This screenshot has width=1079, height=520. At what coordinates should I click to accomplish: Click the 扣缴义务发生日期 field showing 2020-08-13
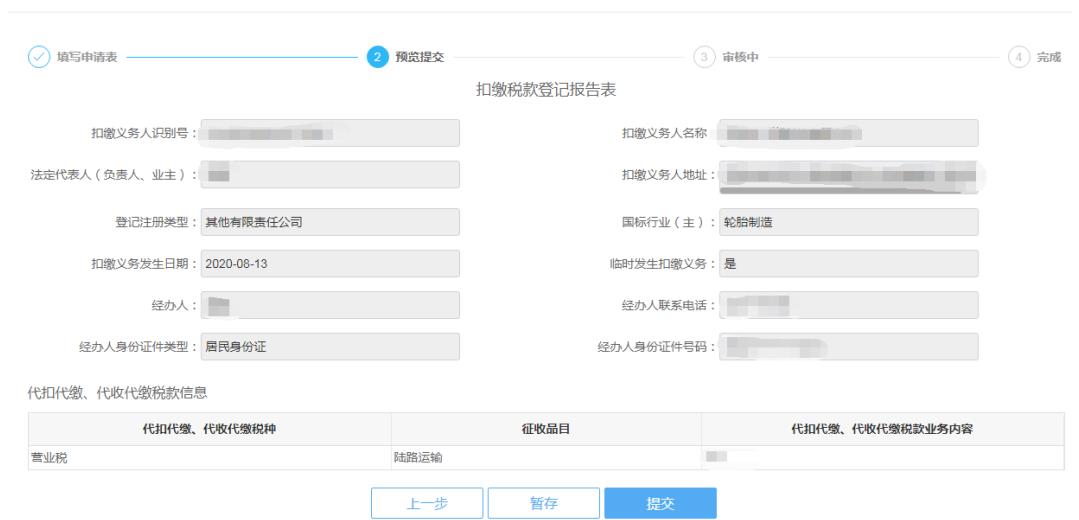(330, 264)
